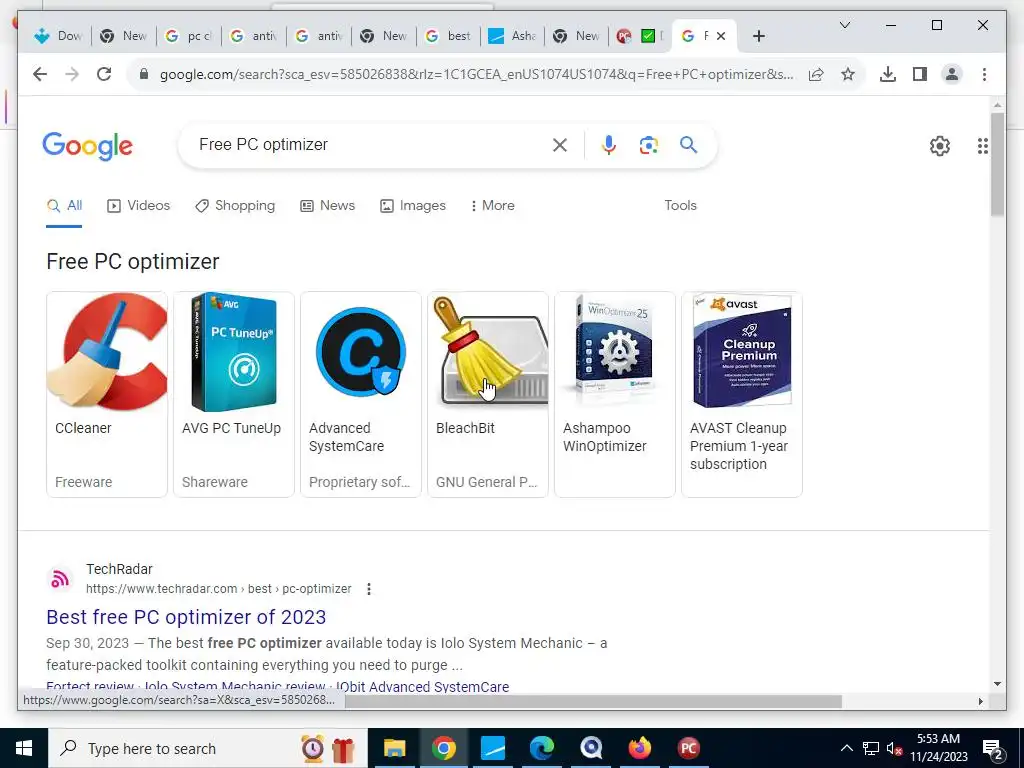Open the Google apps grid

point(982,146)
